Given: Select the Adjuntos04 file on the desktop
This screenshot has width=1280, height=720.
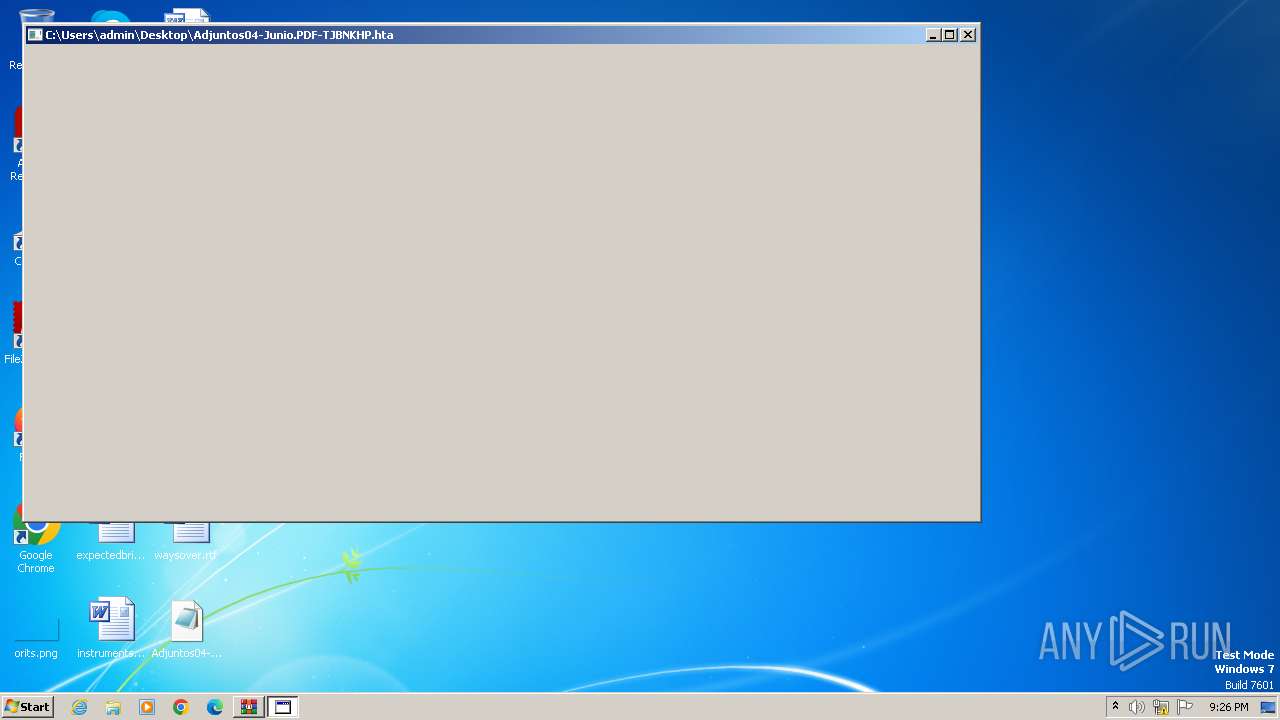Looking at the screenshot, I should coord(187,628).
